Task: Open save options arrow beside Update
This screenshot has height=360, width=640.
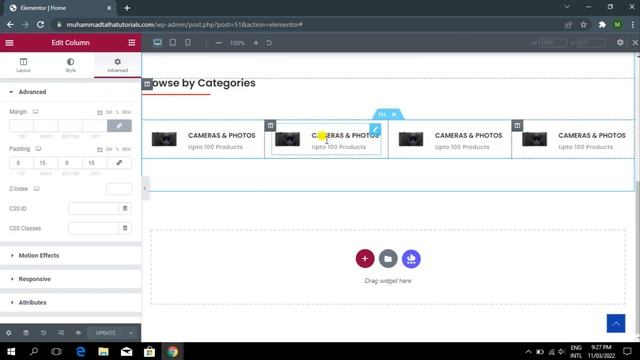Action: pyautogui.click(x=131, y=333)
